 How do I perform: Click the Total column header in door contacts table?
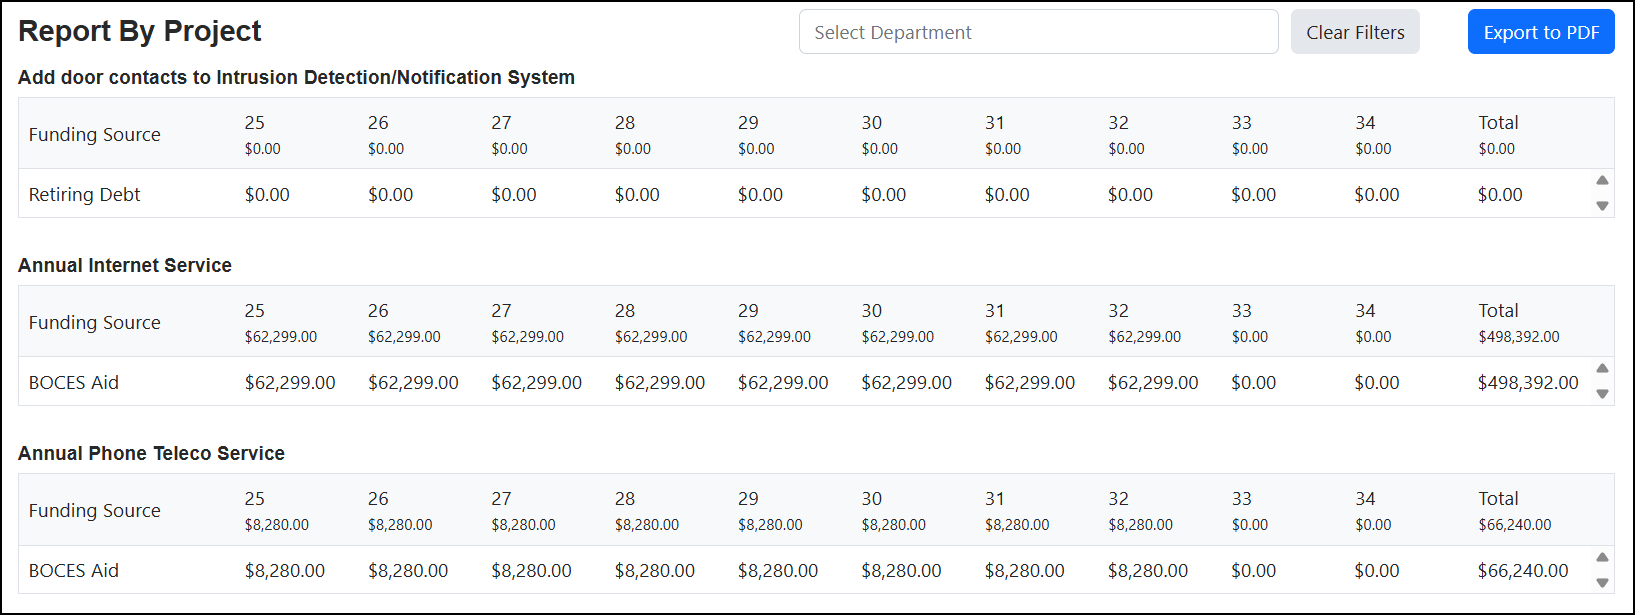(1498, 122)
